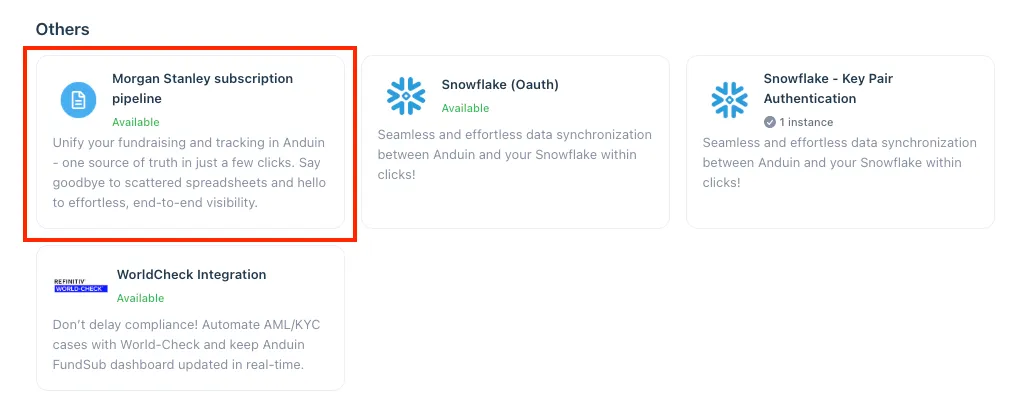Click the Morgan Stanley document icon
The image size is (1009, 415).
click(79, 100)
